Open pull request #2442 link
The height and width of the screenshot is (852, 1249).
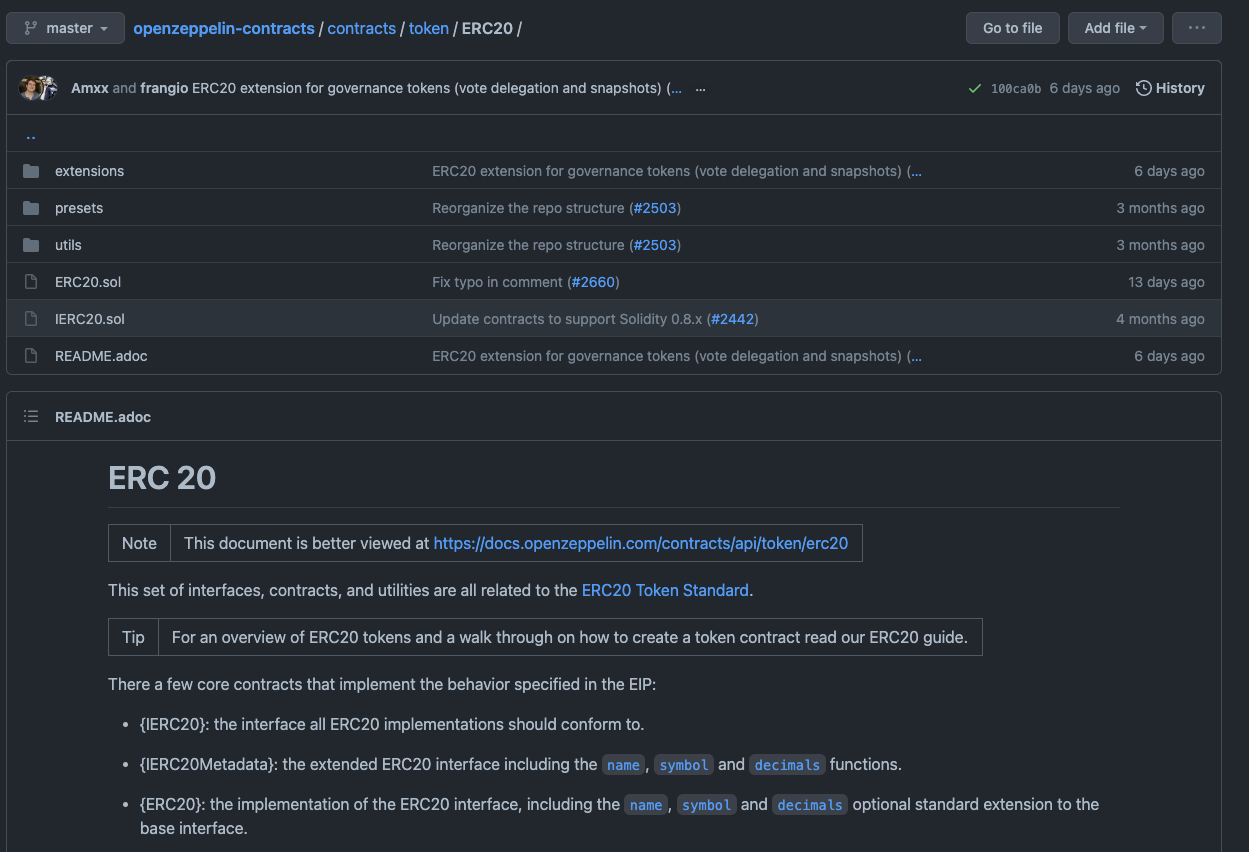click(732, 319)
